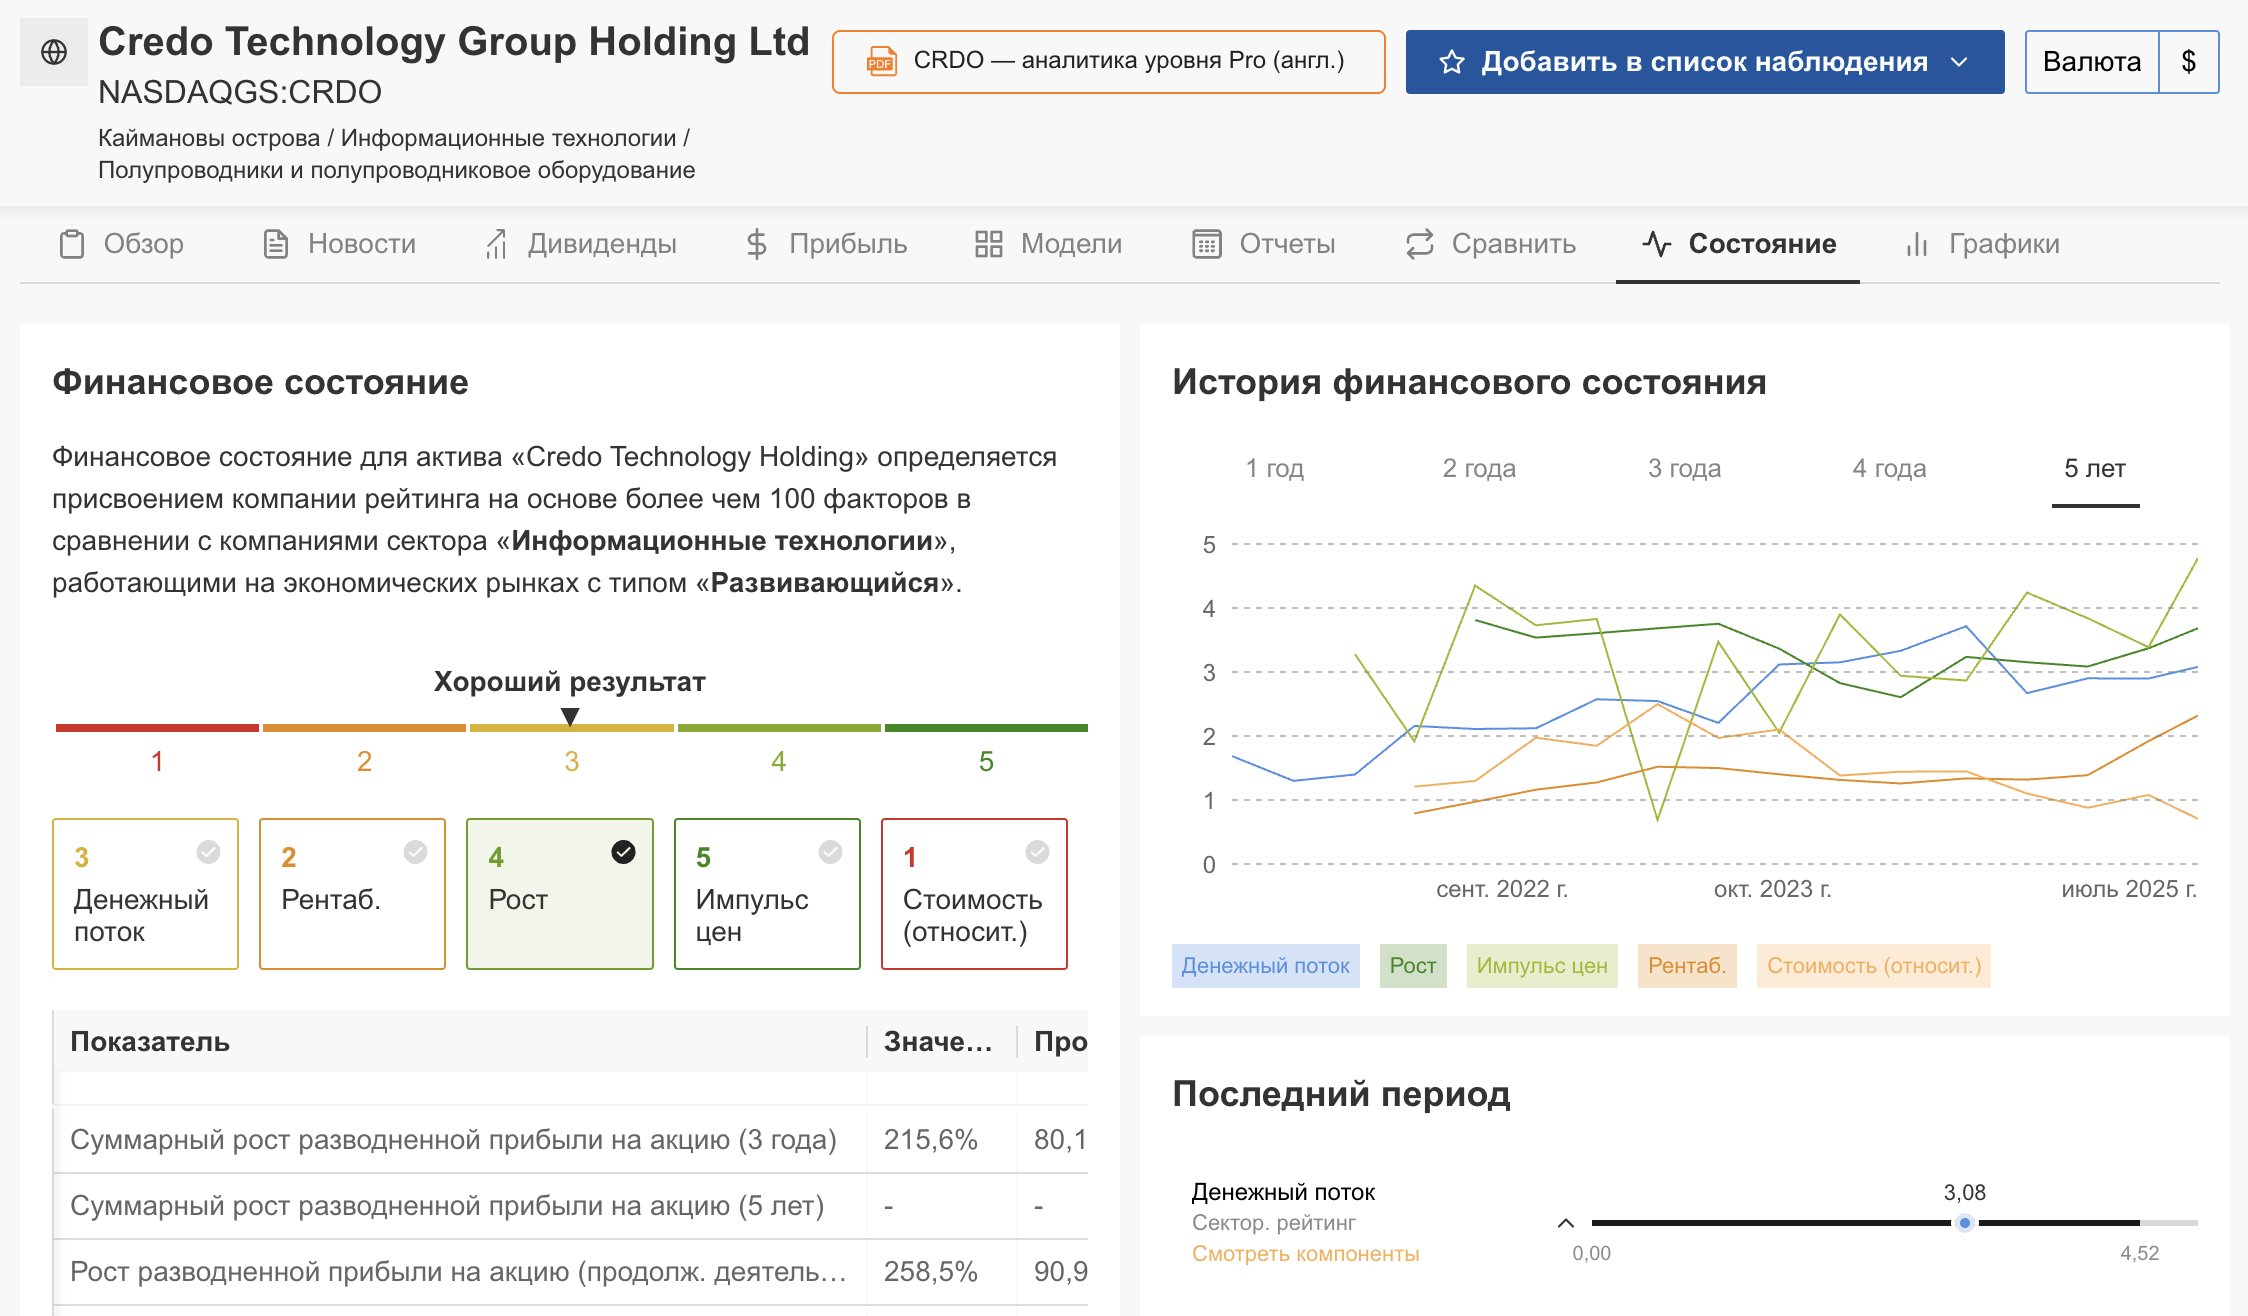Toggle the Рост card checkmark
This screenshot has width=2248, height=1316.
623,852
